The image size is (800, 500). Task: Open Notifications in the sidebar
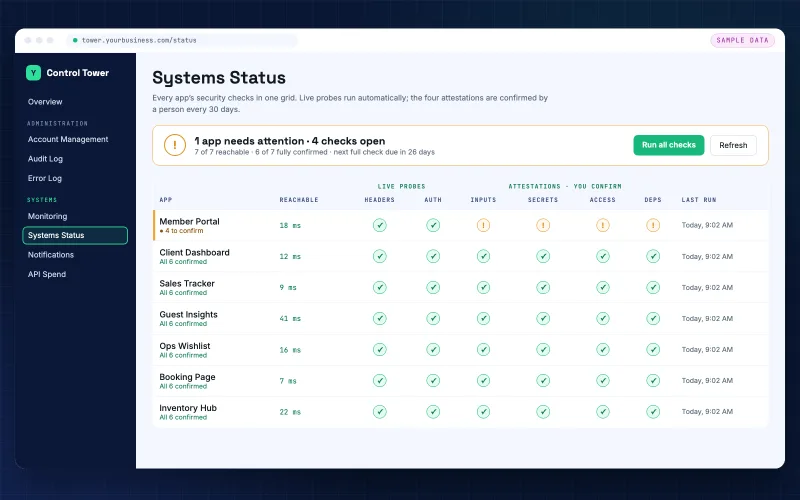(51, 255)
